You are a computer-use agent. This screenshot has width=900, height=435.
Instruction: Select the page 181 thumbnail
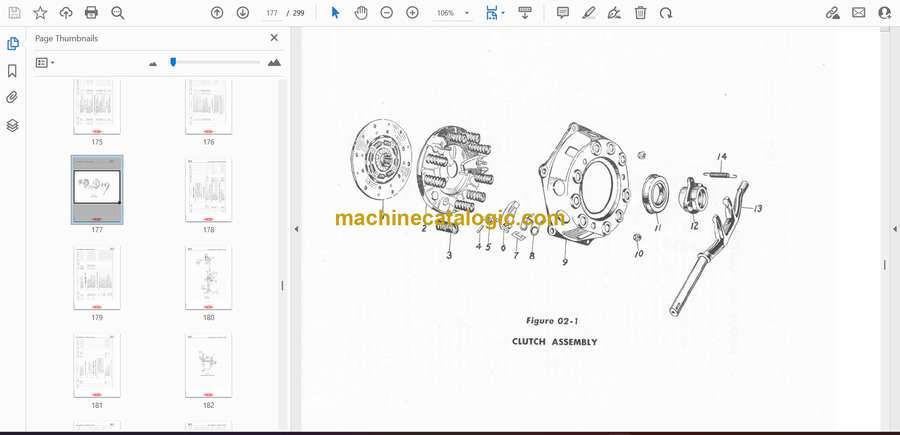97,366
